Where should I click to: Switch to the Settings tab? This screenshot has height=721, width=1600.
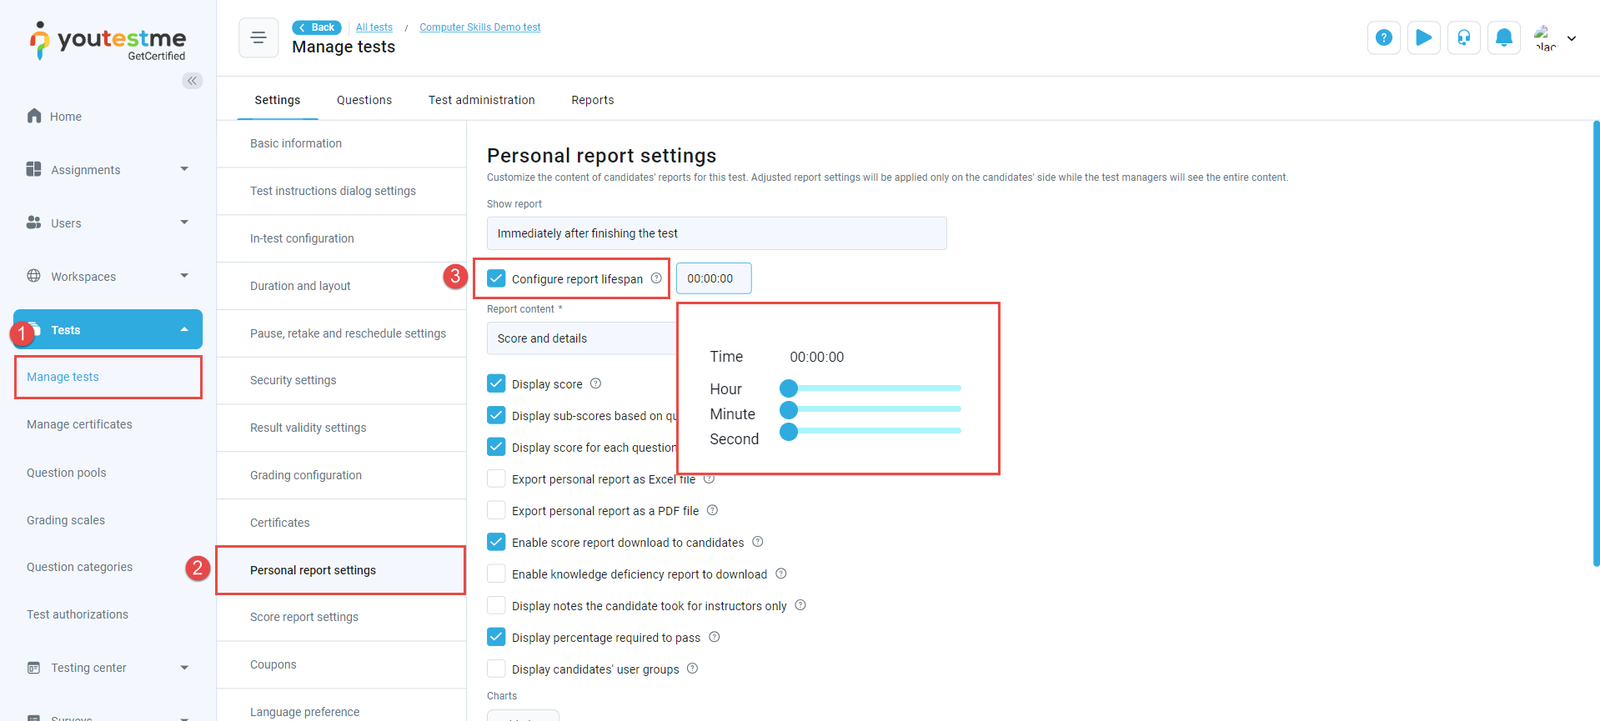click(277, 100)
